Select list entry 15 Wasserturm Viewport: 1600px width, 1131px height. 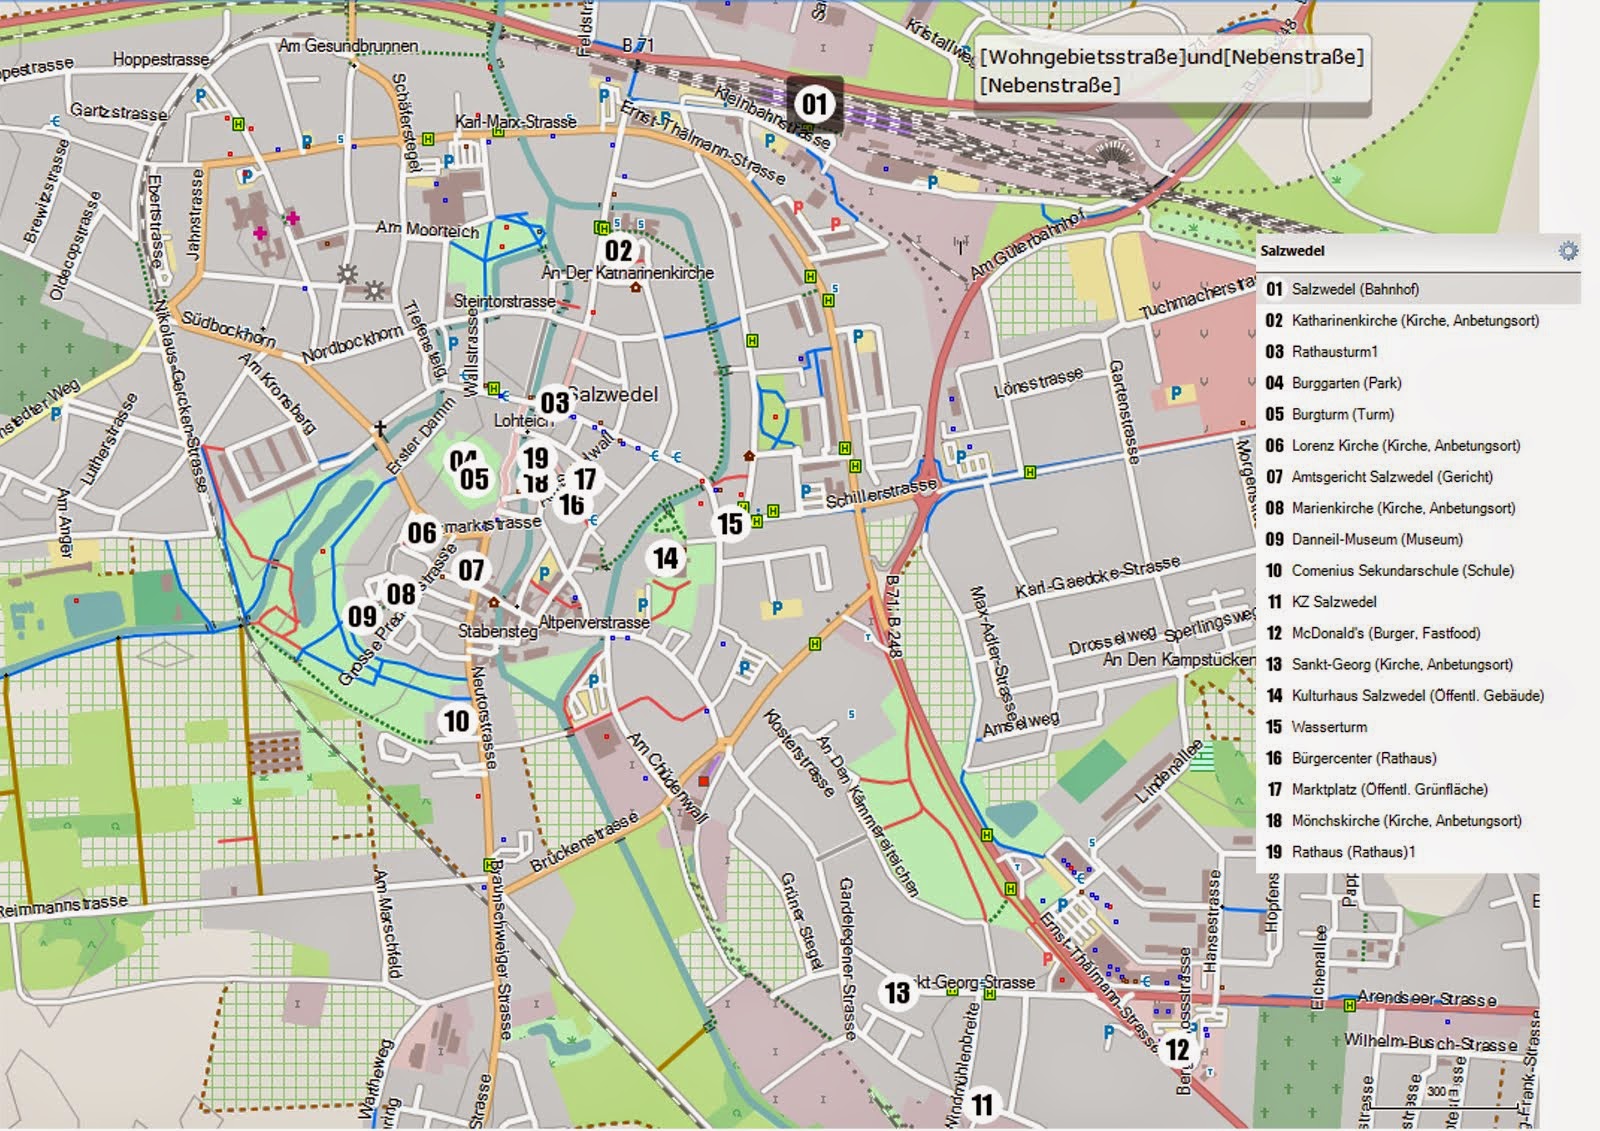[x=1419, y=727]
